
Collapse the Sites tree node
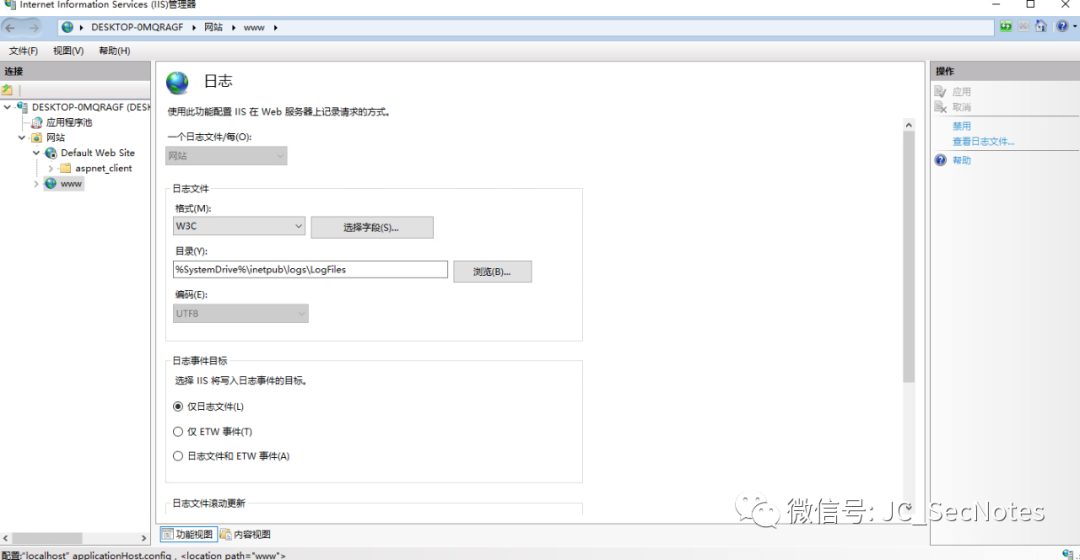point(22,138)
